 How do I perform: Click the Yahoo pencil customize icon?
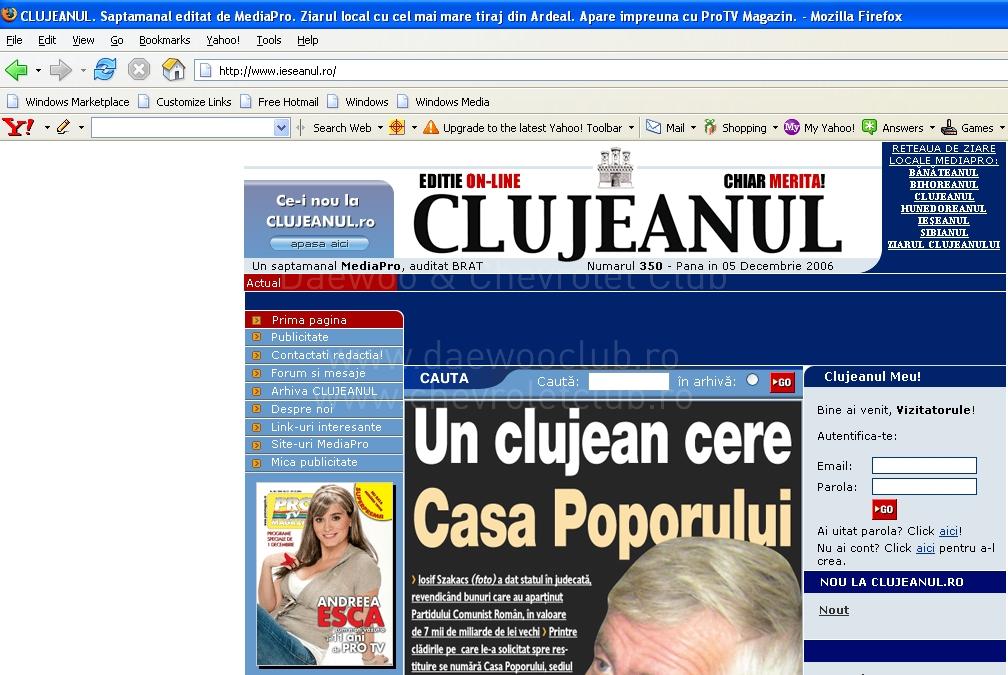tap(63, 127)
